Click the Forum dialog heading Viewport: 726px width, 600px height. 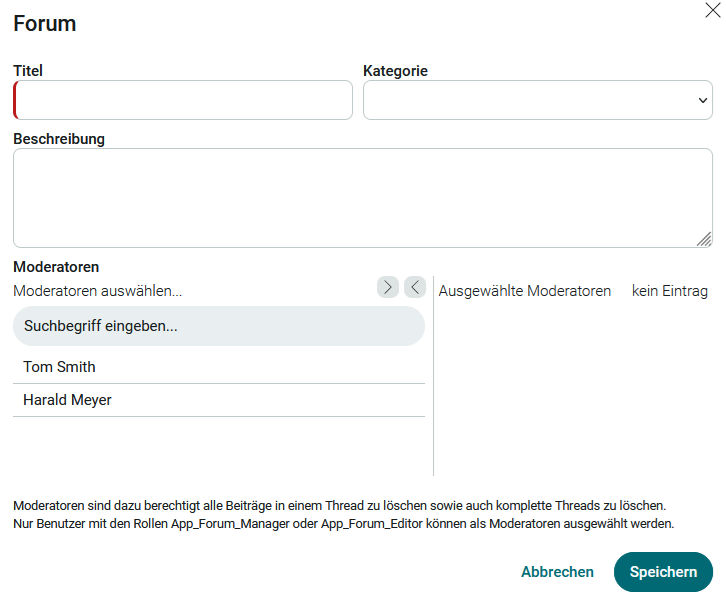[45, 23]
